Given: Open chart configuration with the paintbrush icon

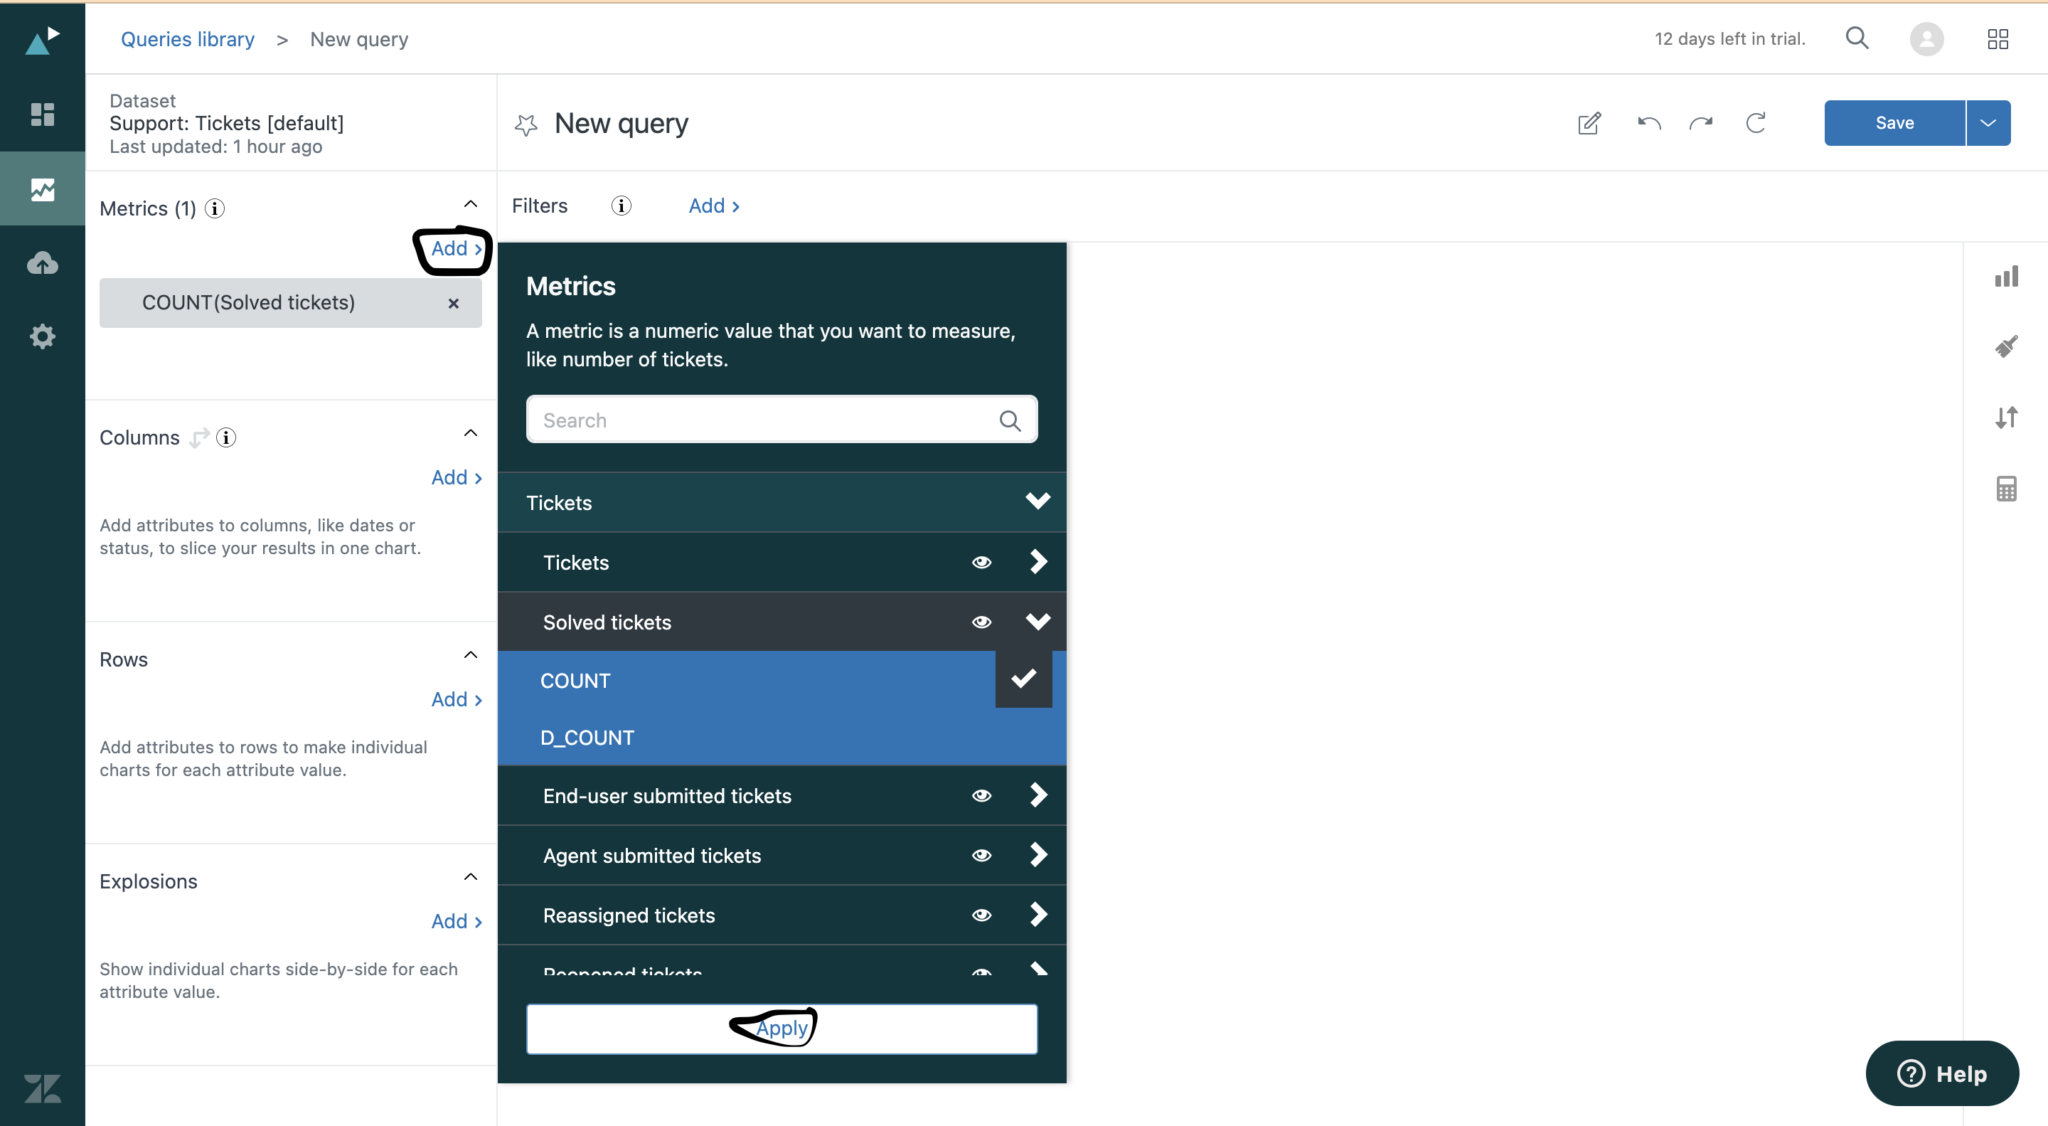Looking at the screenshot, I should coord(2006,346).
